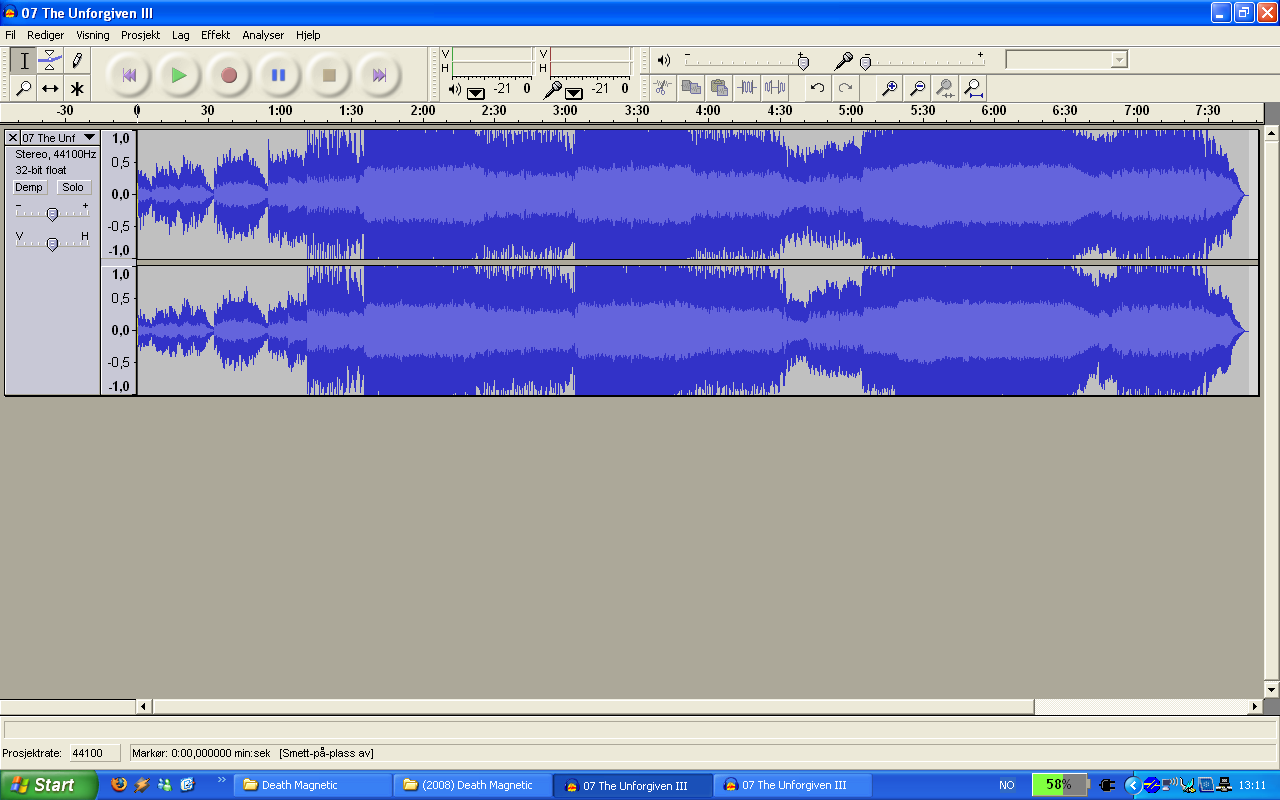
Task: Click 'Stereo, 44100Hz' track info text
Action: (x=55, y=154)
